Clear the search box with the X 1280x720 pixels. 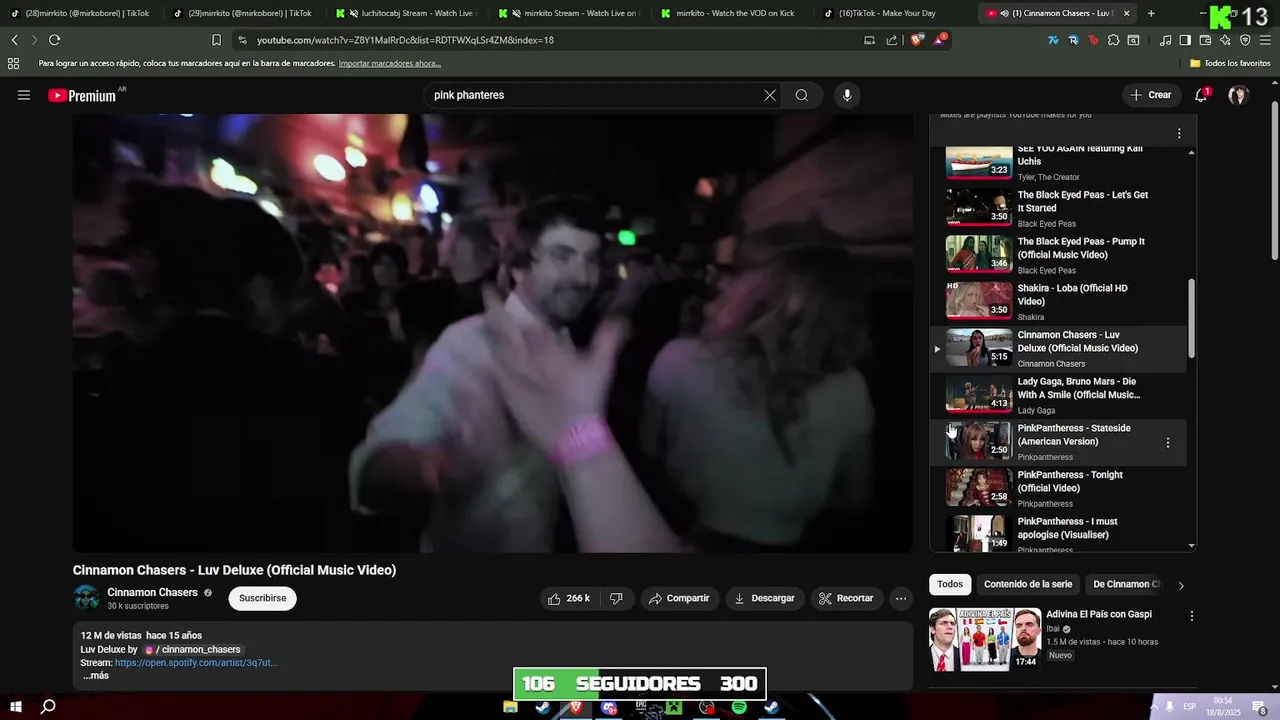[x=770, y=95]
